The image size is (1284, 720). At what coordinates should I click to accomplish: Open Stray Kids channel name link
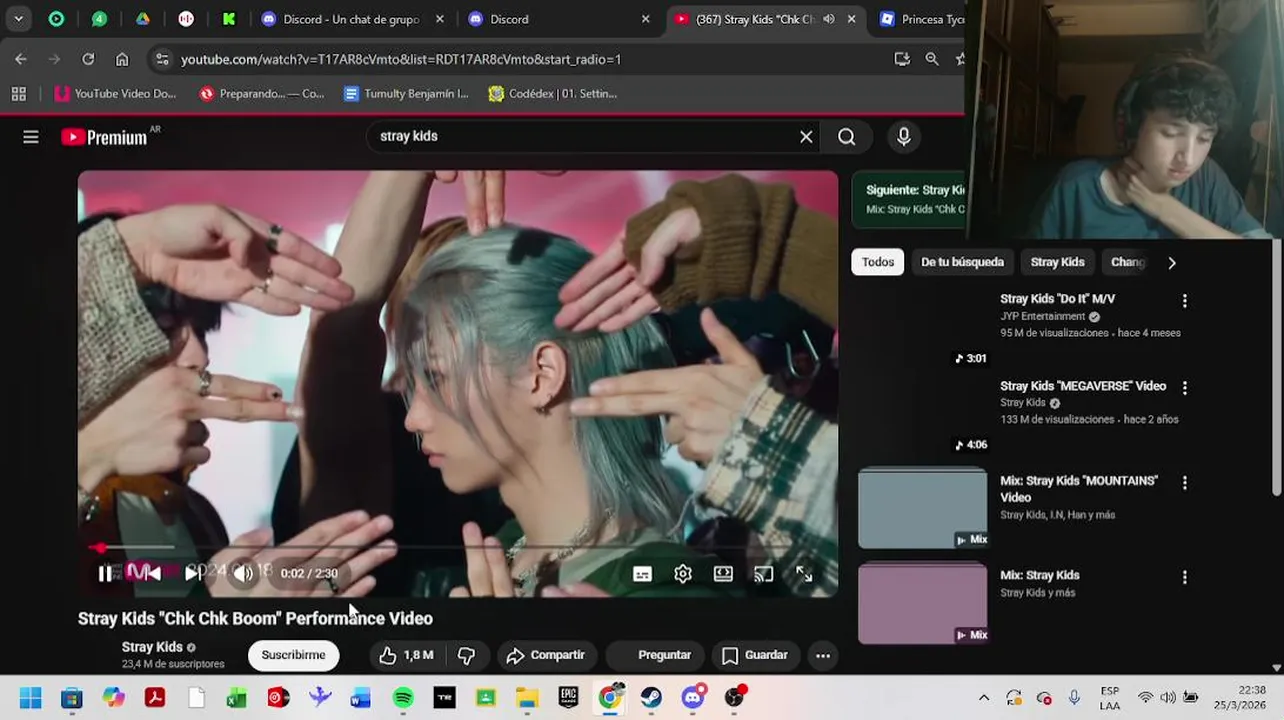152,647
